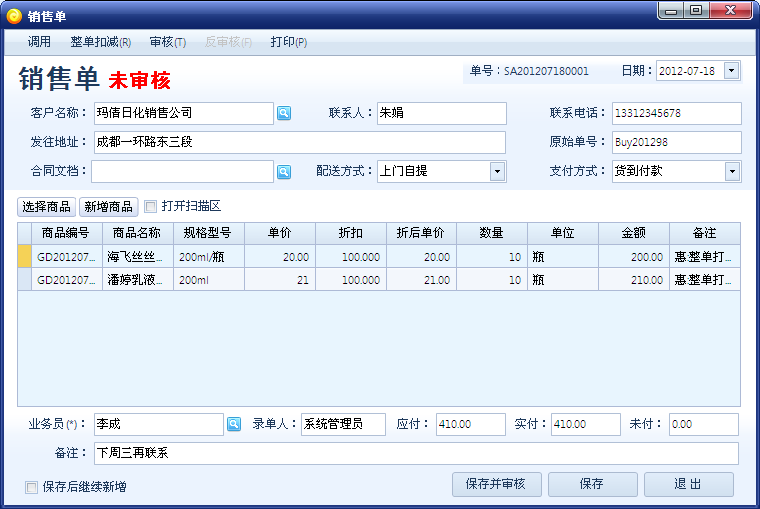
Task: Click the 规格型号 column header
Action: 209,233
